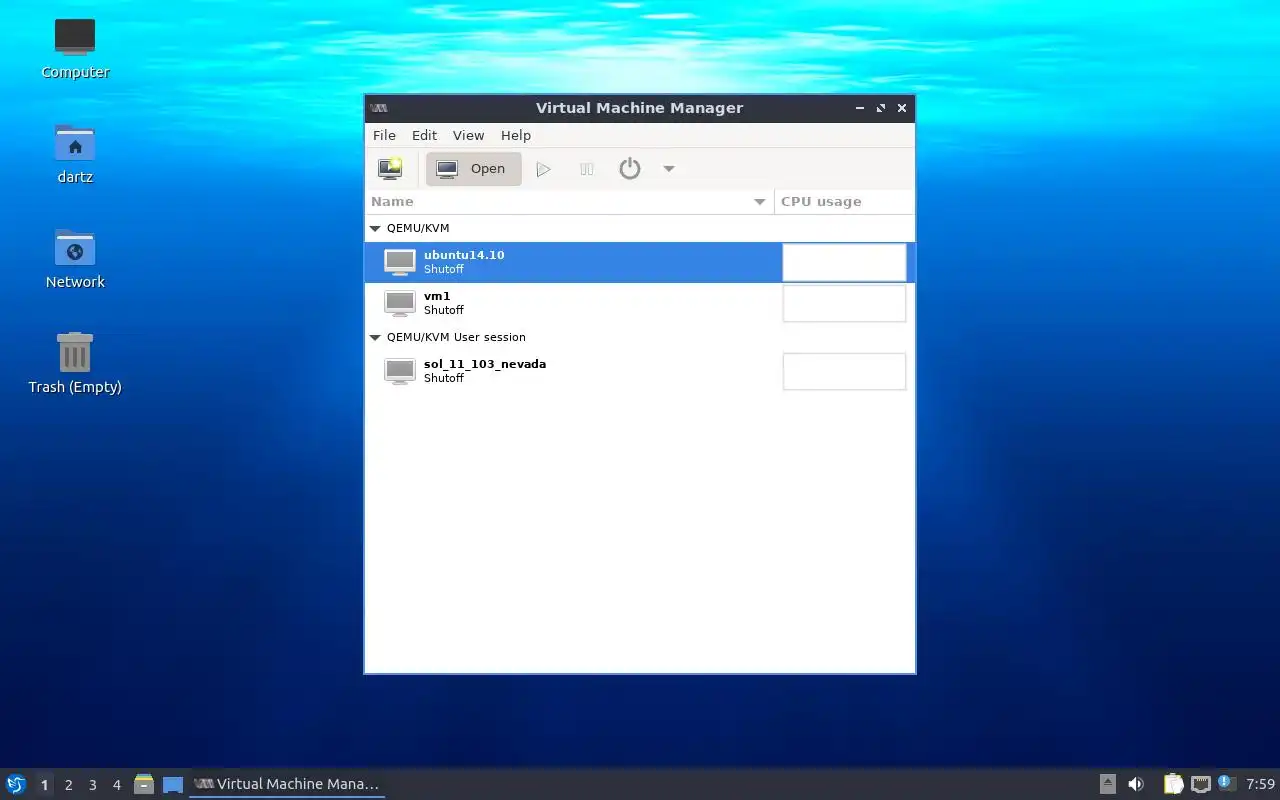The width and height of the screenshot is (1280, 800).
Task: Open the Edit menu
Action: (424, 135)
